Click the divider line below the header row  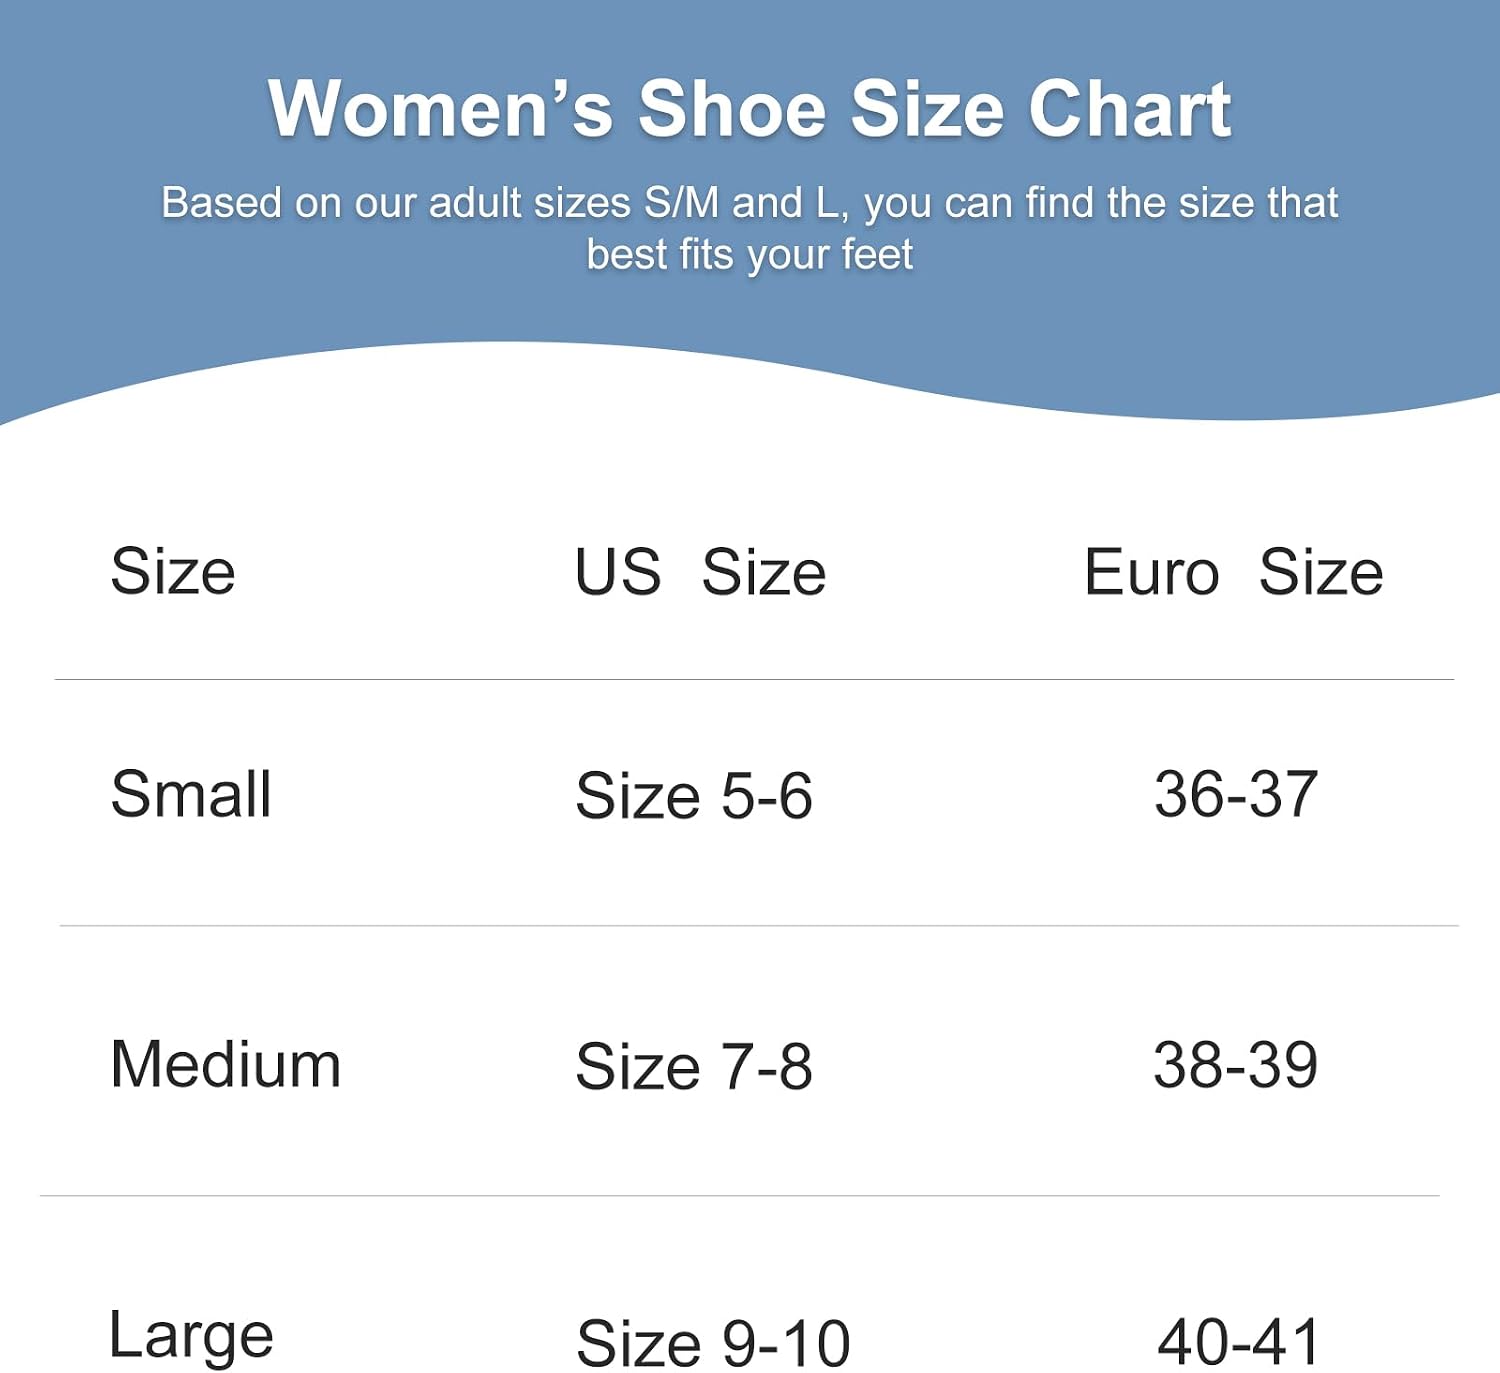coord(754,680)
